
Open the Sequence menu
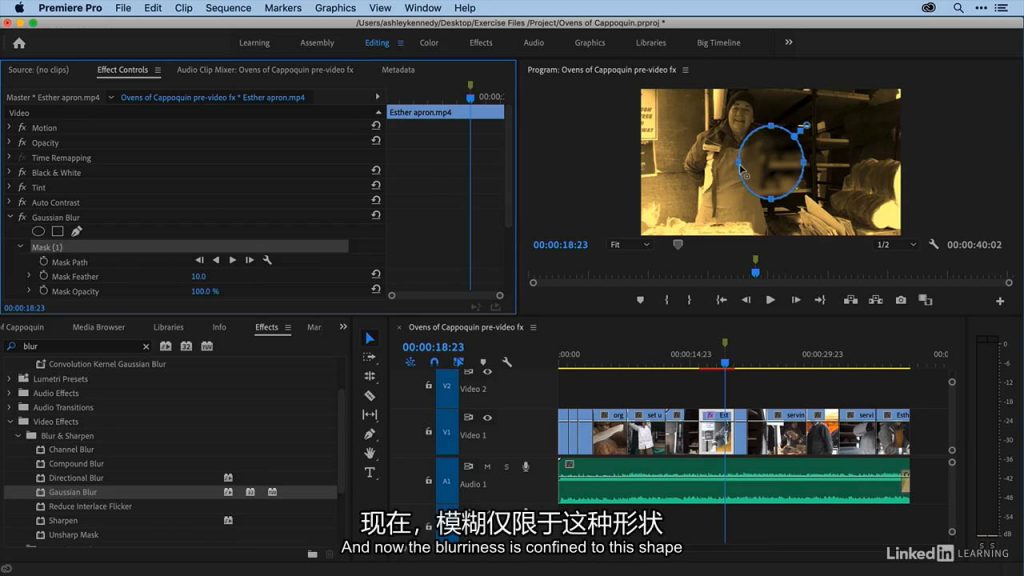pyautogui.click(x=228, y=8)
